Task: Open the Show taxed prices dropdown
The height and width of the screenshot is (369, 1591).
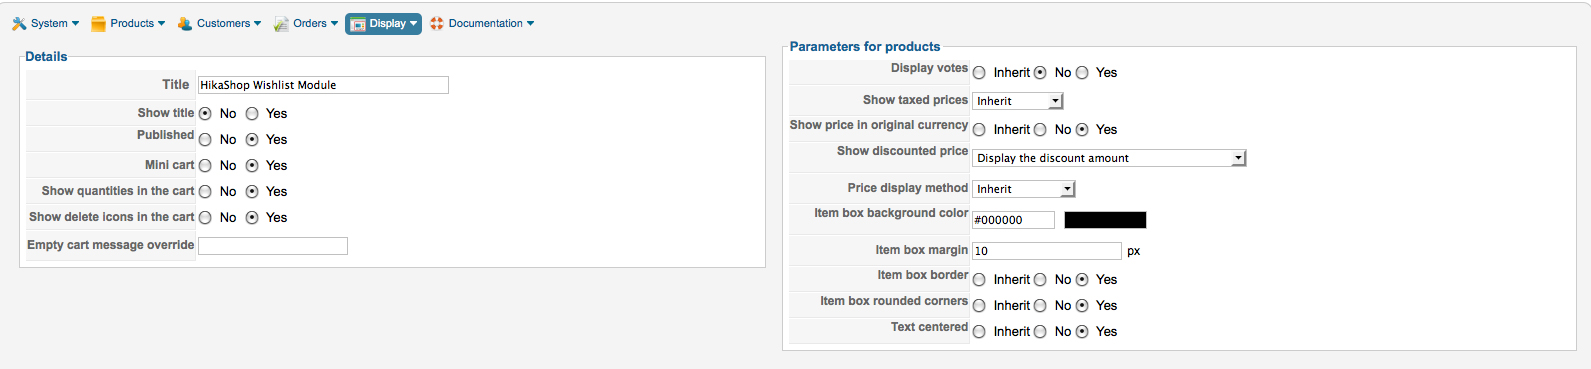Action: click(1018, 101)
